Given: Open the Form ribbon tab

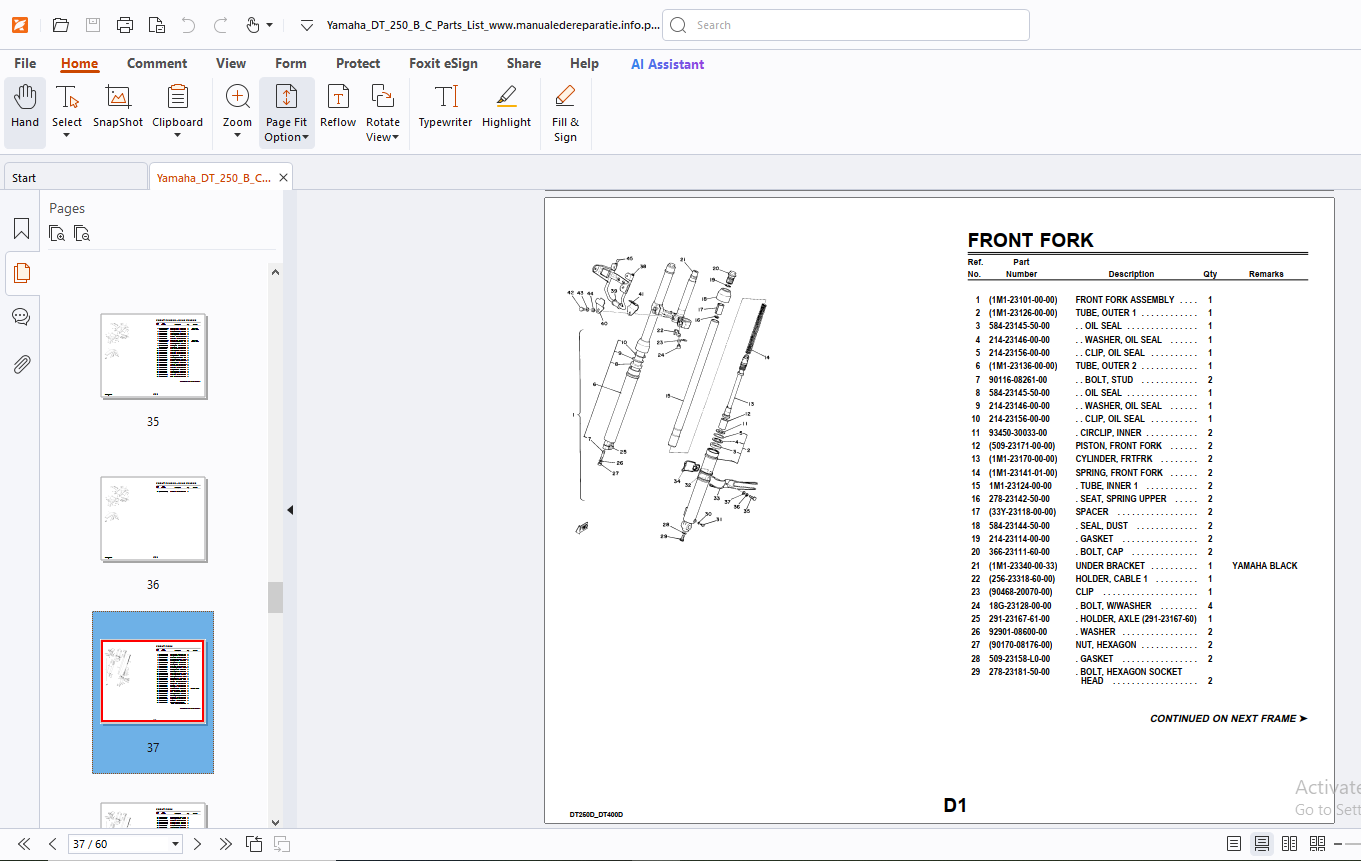Looking at the screenshot, I should tap(291, 63).
